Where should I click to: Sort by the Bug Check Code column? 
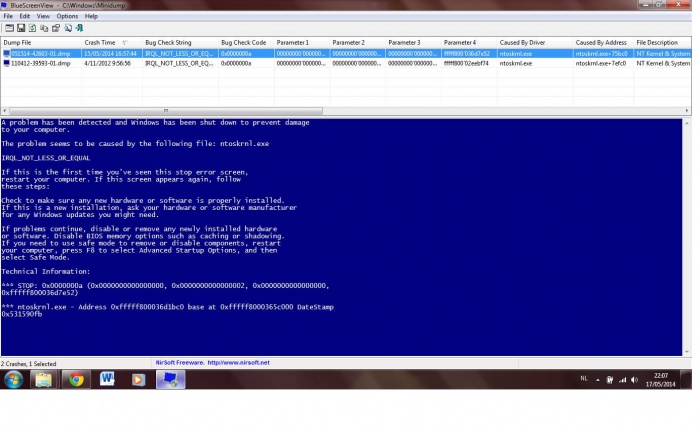(246, 42)
